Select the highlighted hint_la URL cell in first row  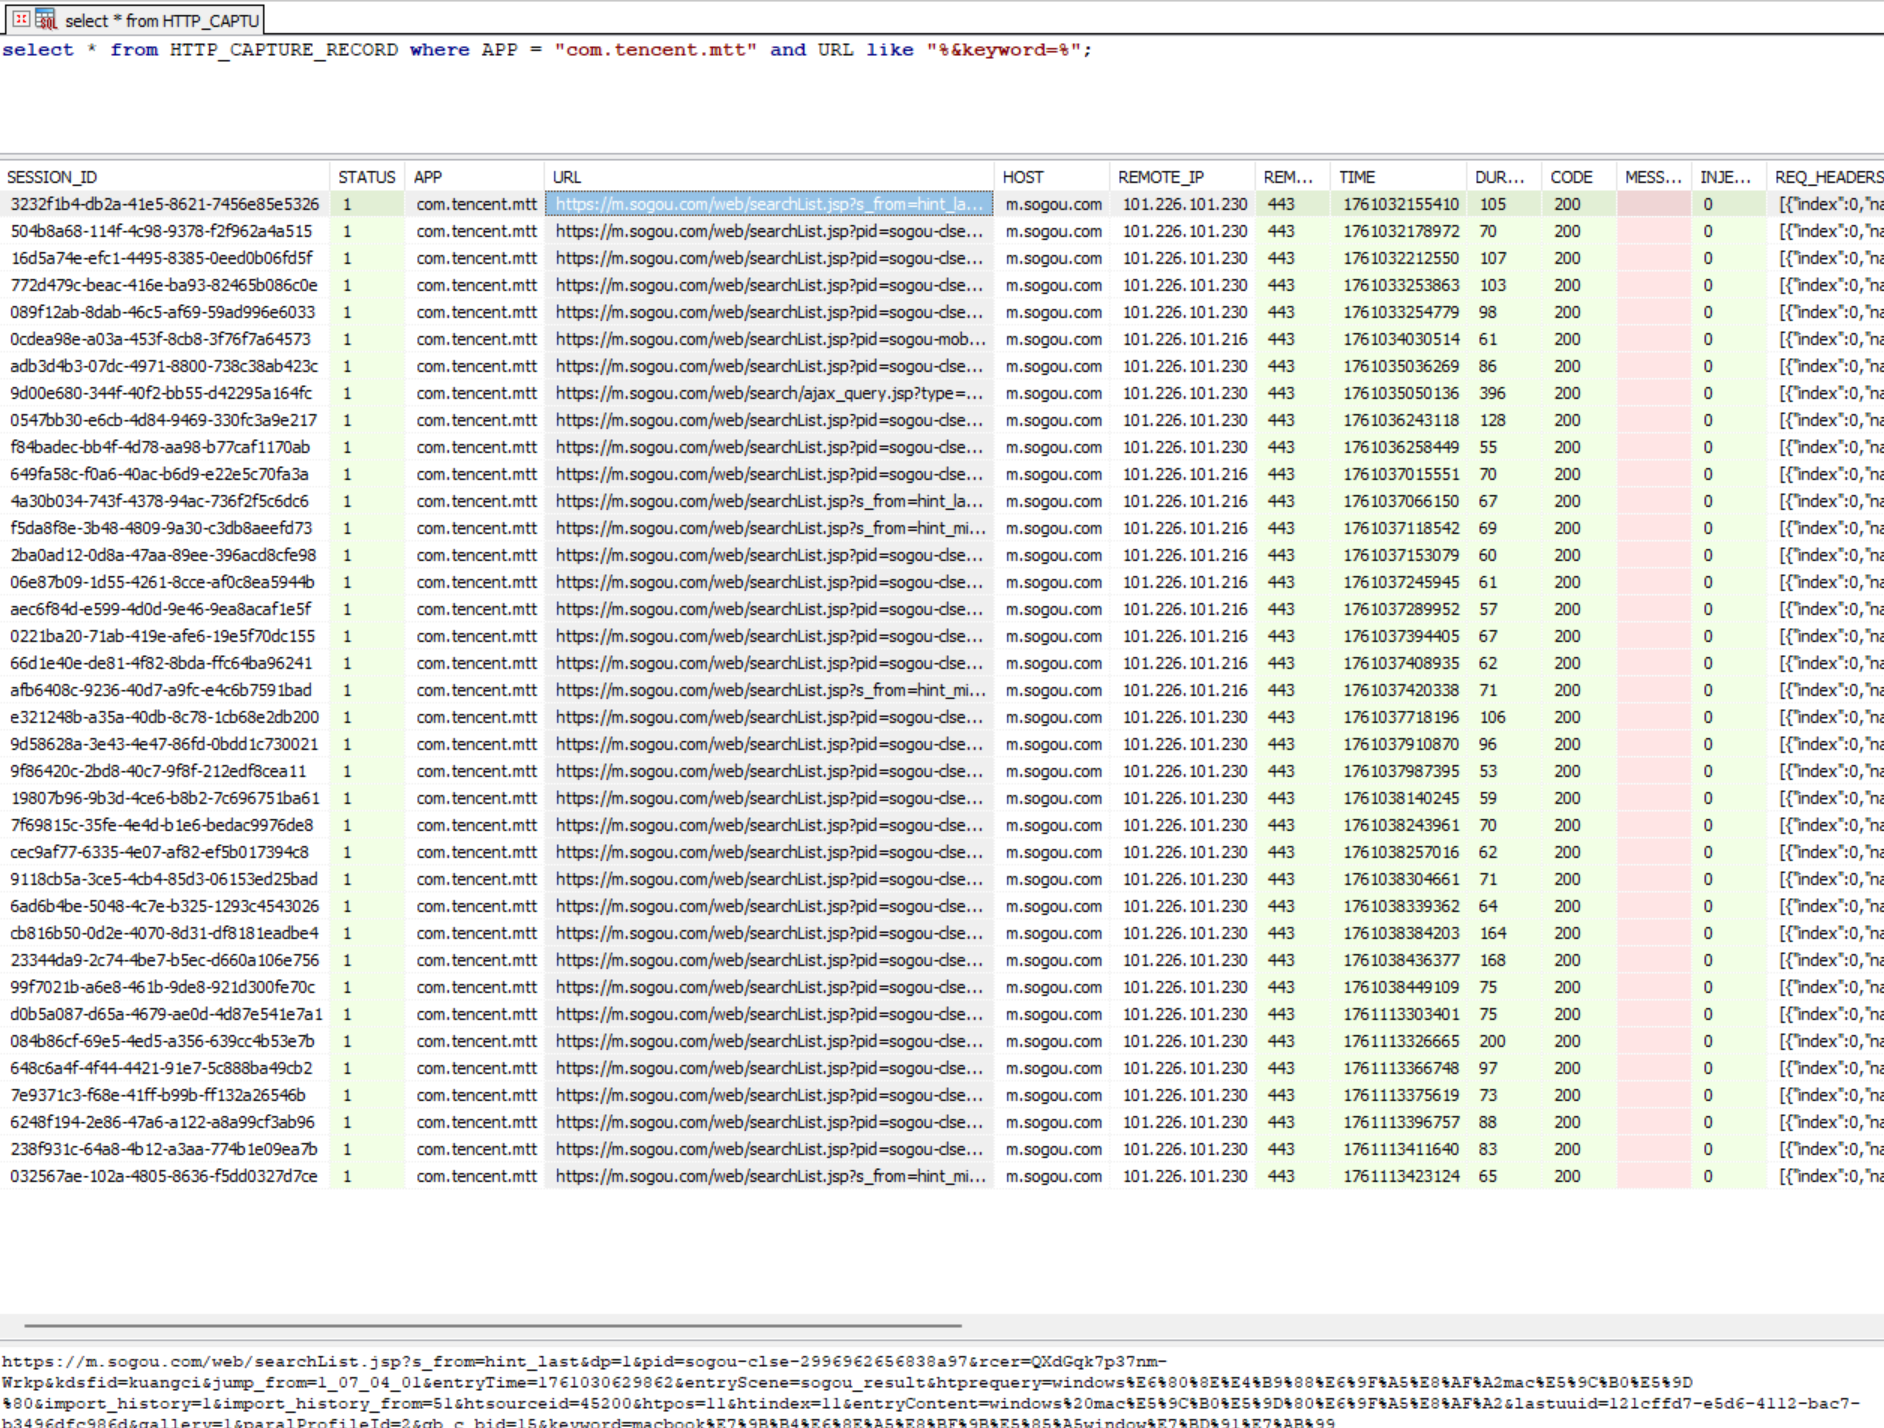[x=768, y=204]
